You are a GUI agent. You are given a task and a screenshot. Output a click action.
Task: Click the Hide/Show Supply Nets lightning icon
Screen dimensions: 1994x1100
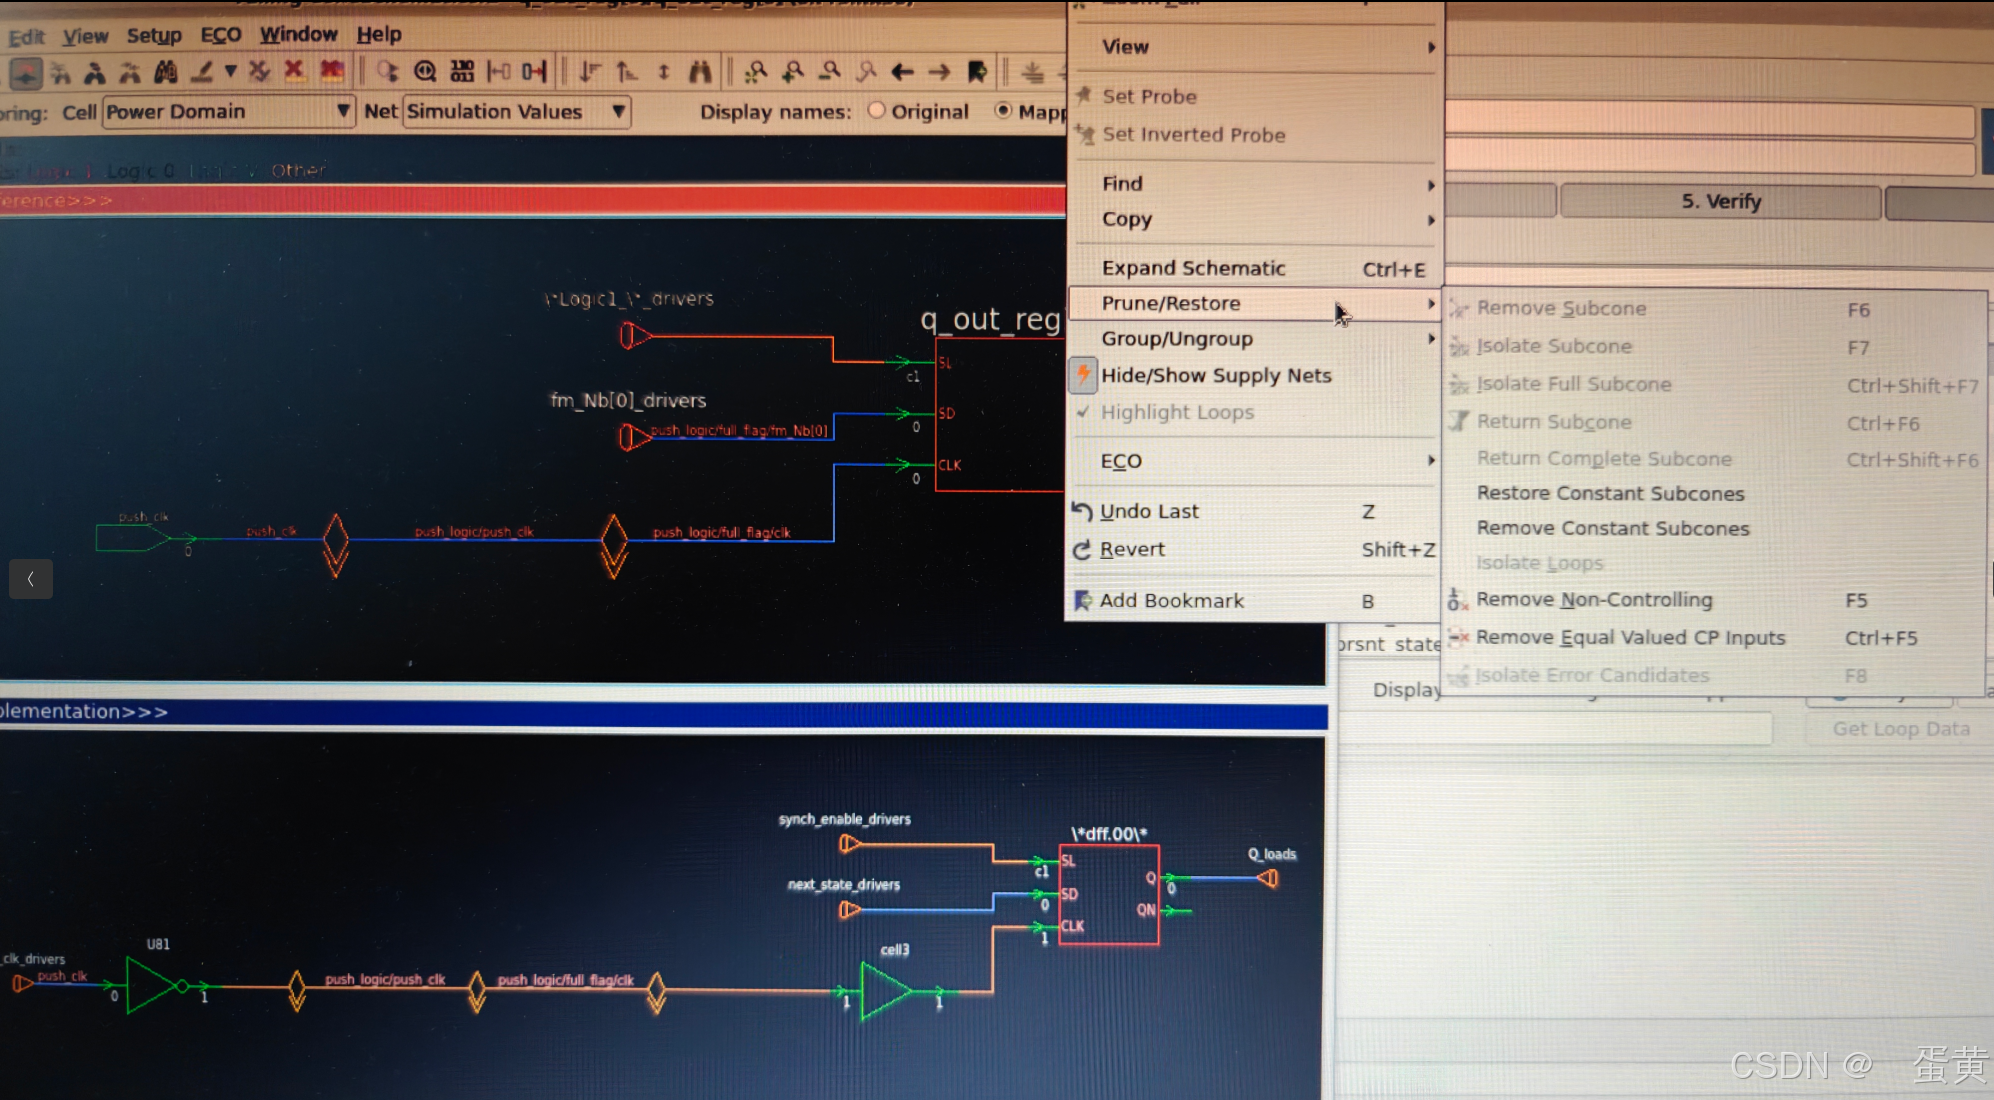click(x=1083, y=375)
